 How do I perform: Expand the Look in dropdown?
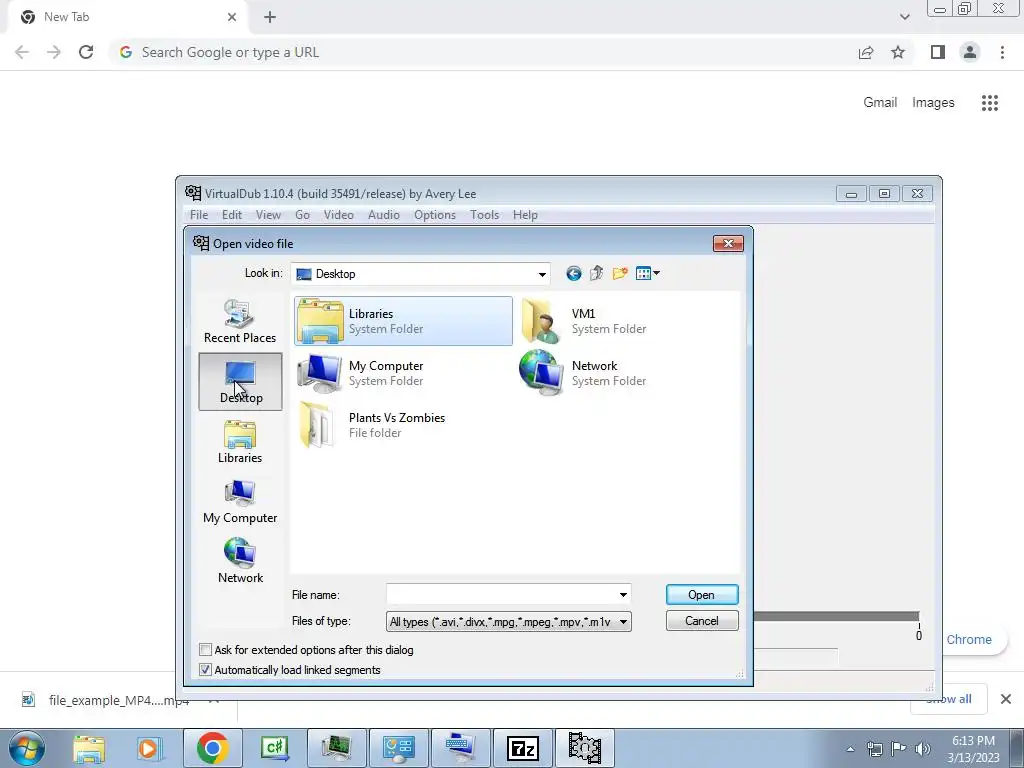[x=542, y=274]
